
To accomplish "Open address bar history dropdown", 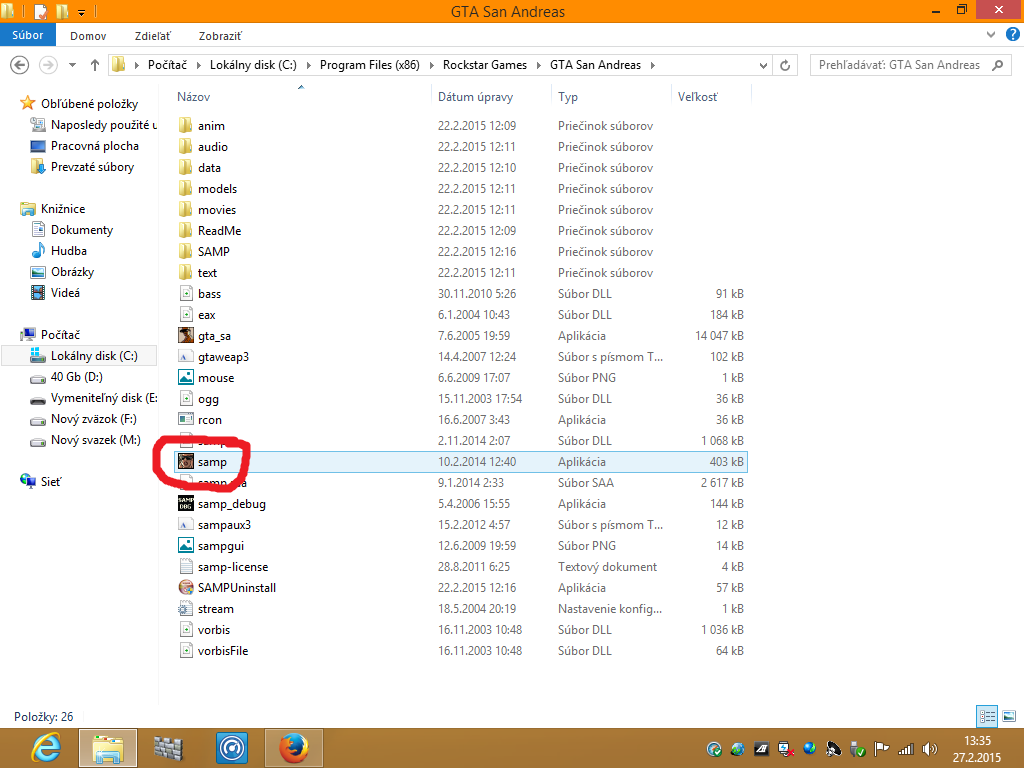I will pos(763,65).
